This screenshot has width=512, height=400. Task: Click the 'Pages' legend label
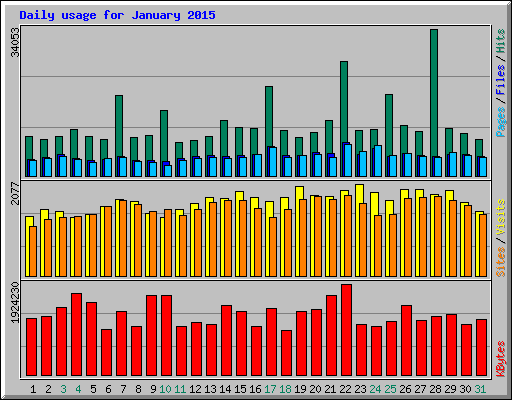click(501, 122)
